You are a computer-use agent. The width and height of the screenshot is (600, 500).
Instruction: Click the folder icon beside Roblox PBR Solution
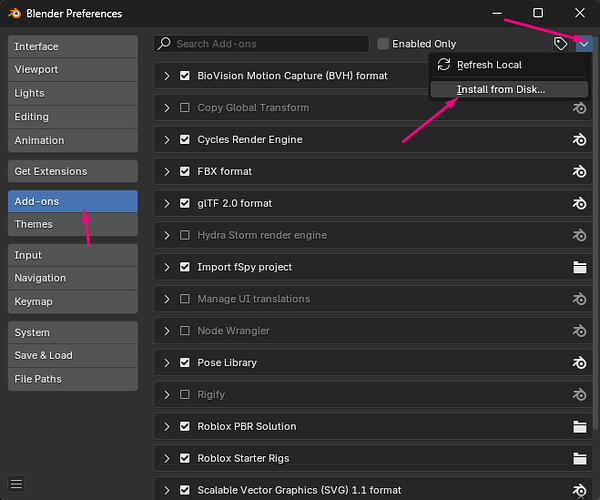(x=579, y=427)
